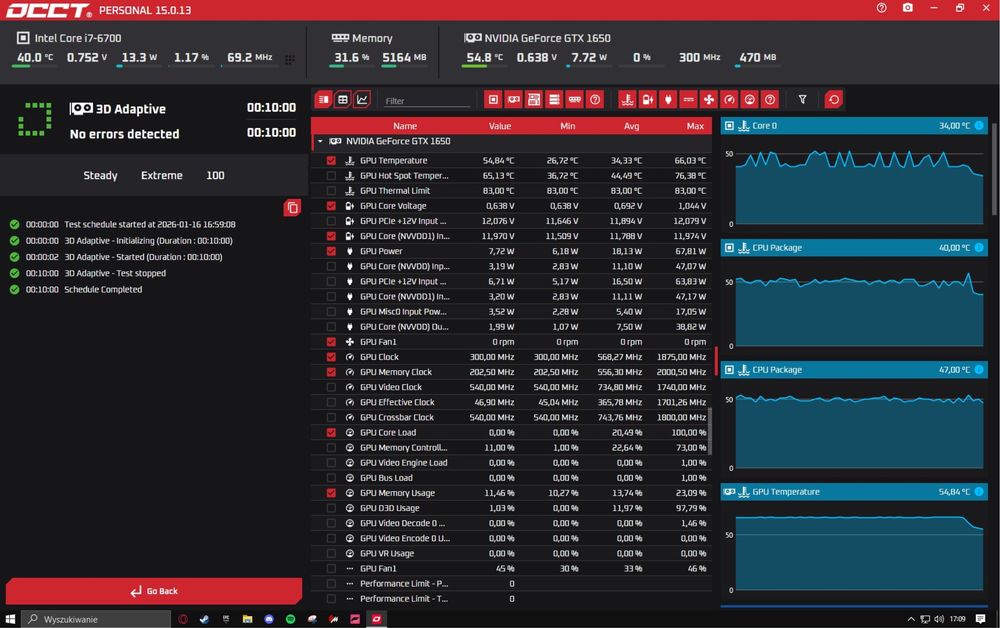Open info icon on the GPU Temperature graph

(979, 492)
